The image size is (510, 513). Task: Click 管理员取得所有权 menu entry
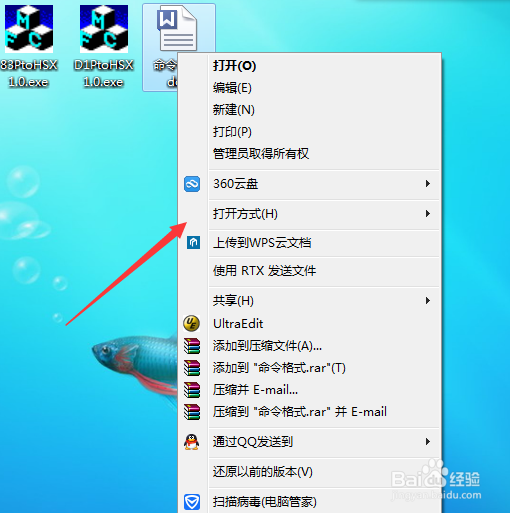click(310, 154)
